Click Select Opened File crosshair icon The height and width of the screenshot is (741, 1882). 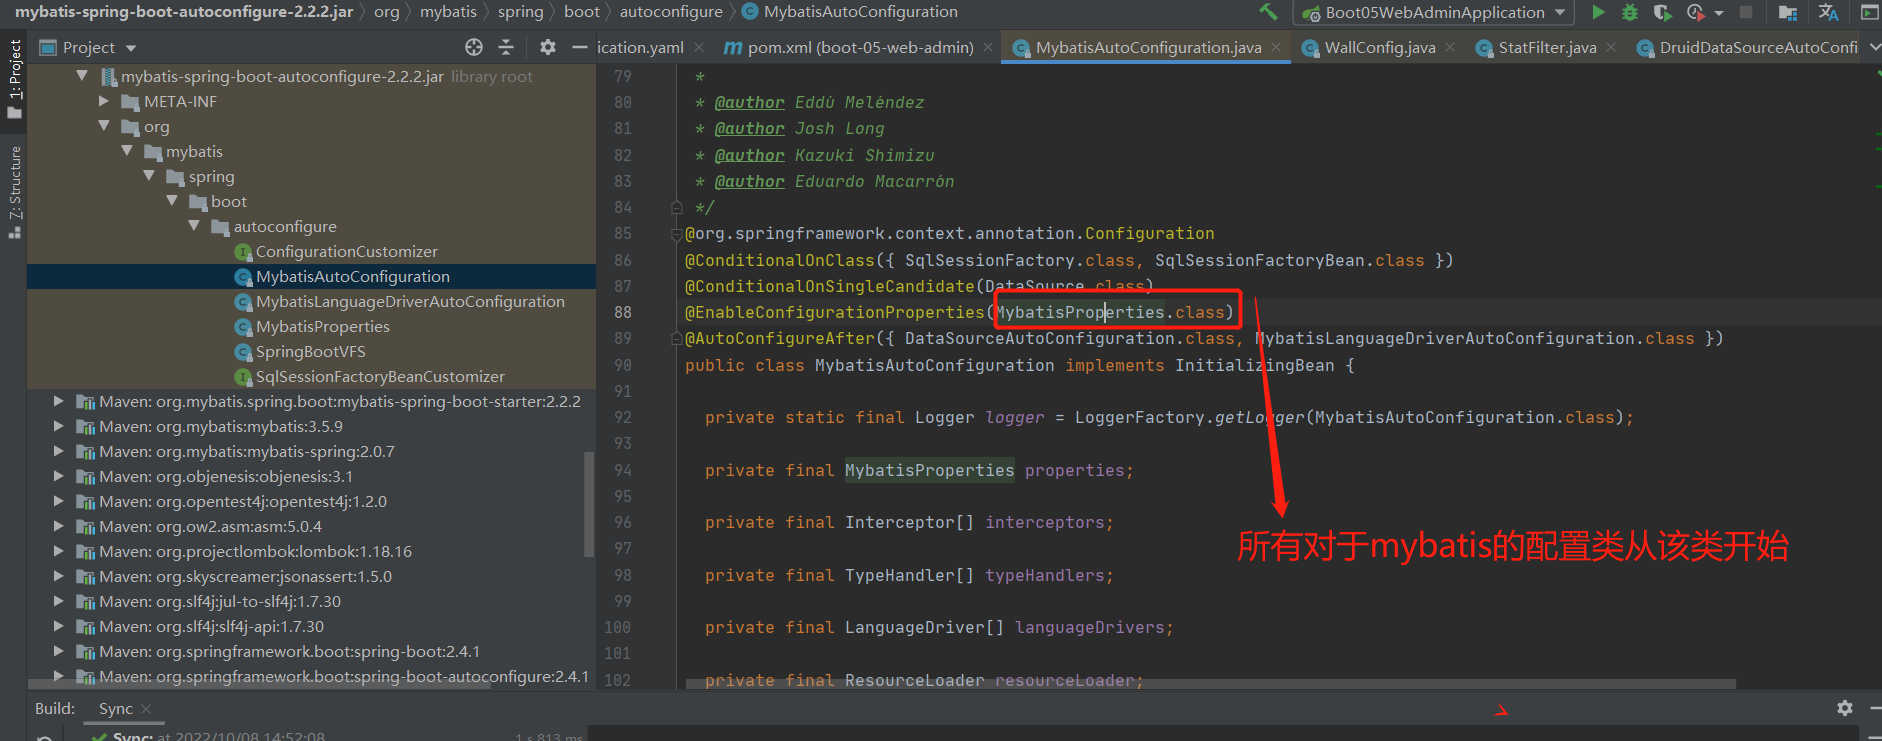[474, 47]
